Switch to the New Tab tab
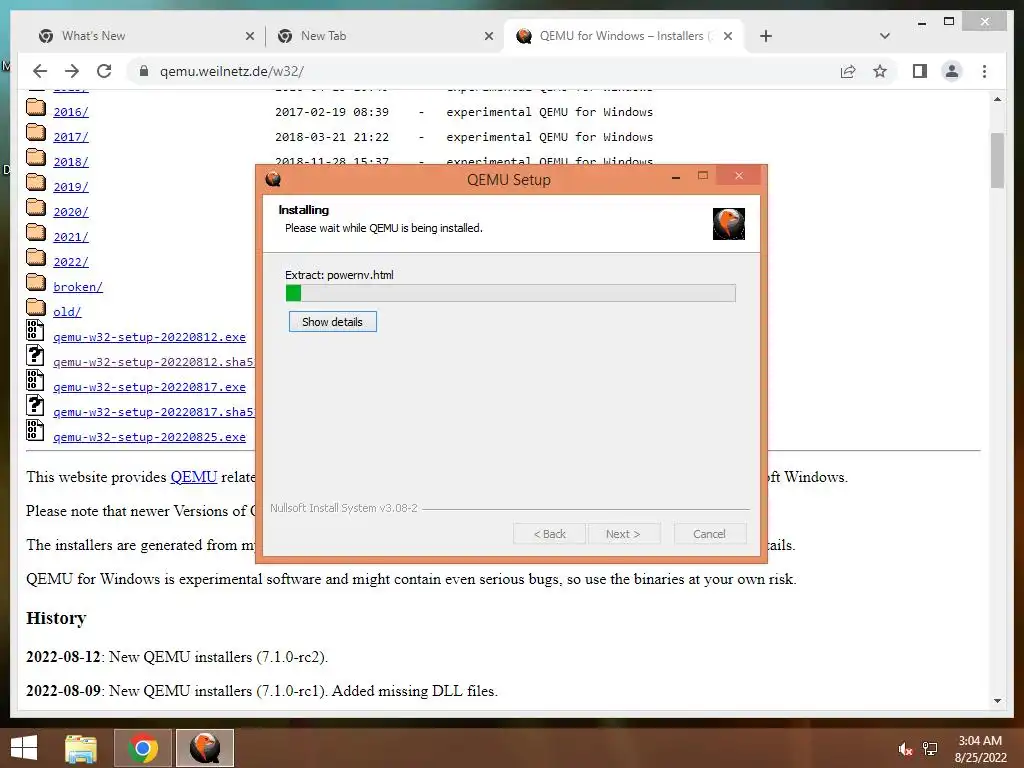Image resolution: width=1024 pixels, height=768 pixels. click(x=385, y=36)
